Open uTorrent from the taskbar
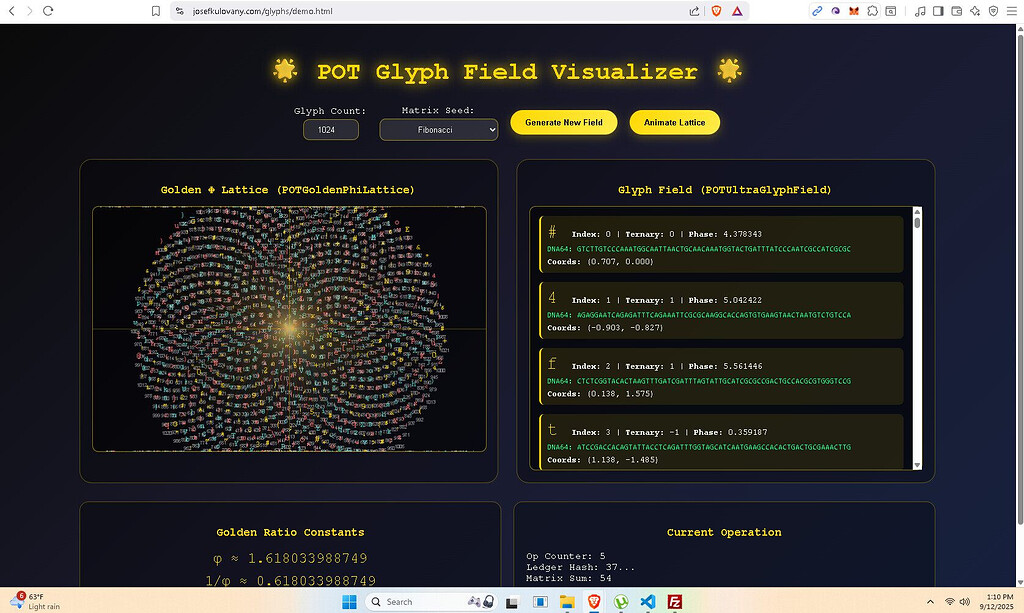The image size is (1024, 613). pyautogui.click(x=620, y=601)
